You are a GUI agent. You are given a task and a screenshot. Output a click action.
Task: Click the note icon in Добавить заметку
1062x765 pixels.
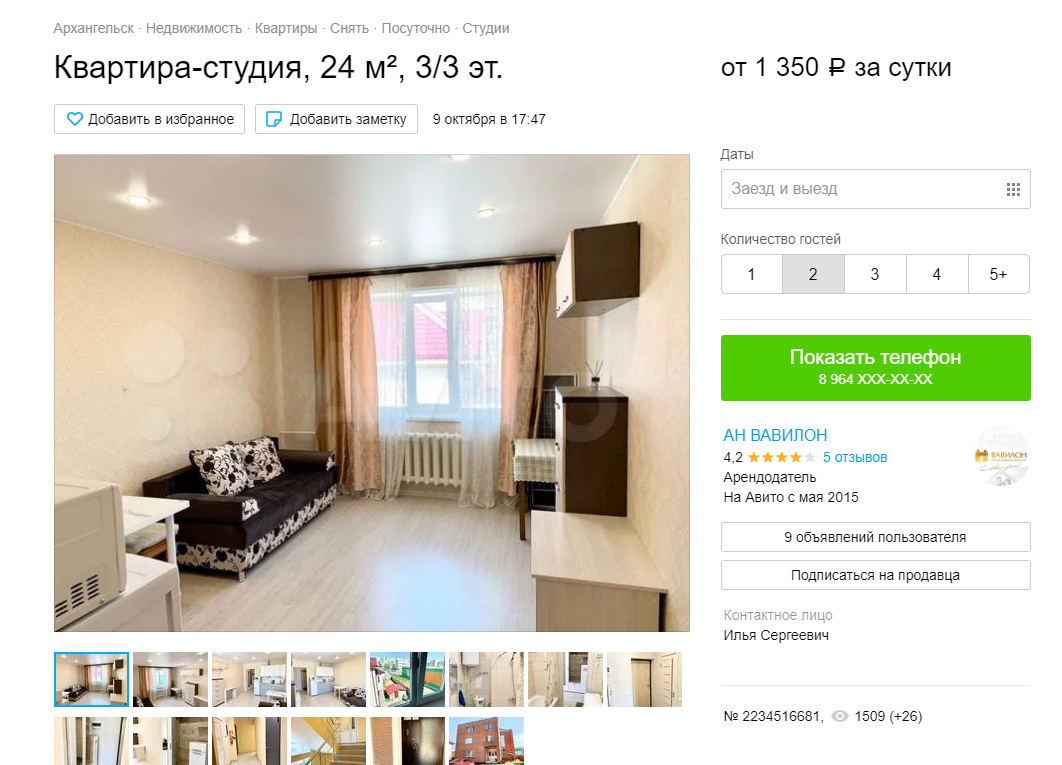[x=274, y=119]
